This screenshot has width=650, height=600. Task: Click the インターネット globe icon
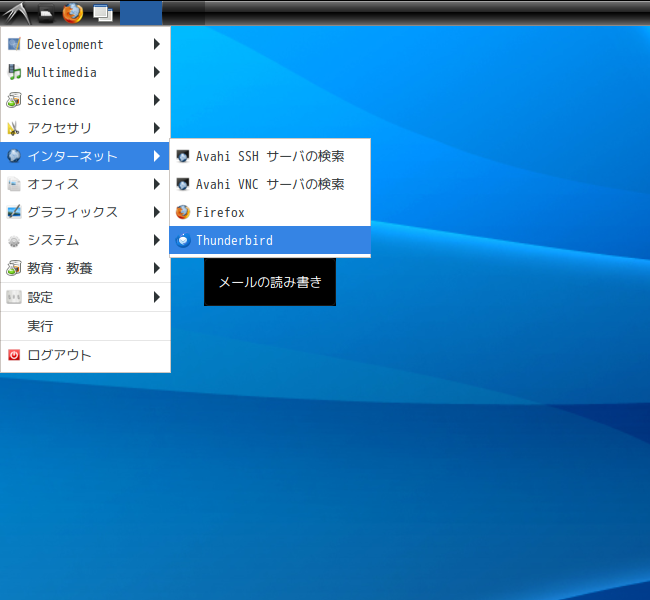coord(14,156)
